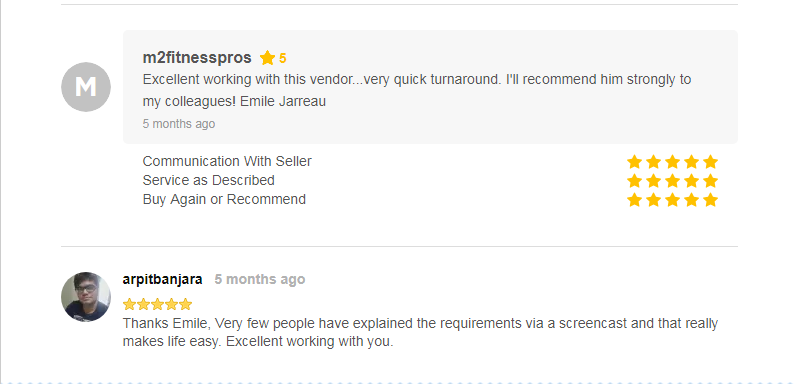This screenshot has height=384, width=796.
Task: Click the first review's 5 months ago timestamp
Action: point(179,124)
